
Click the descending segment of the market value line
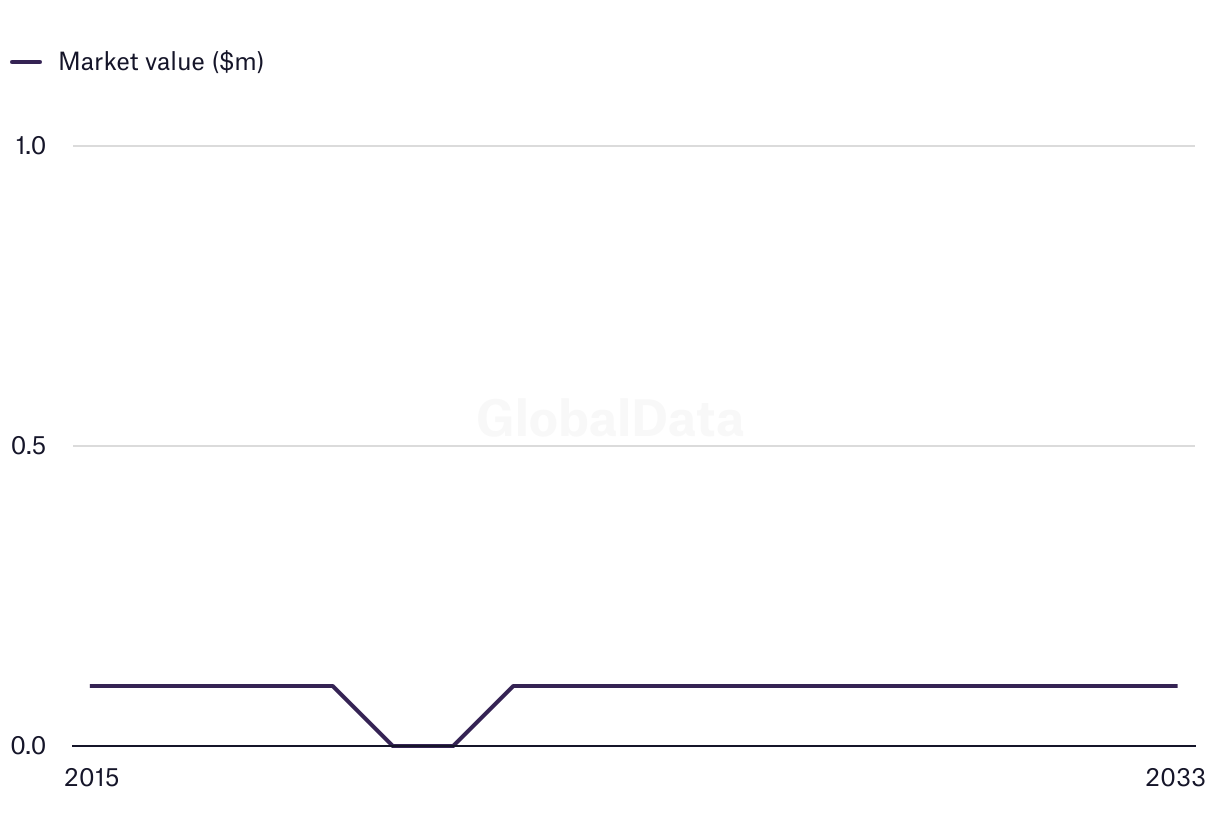click(x=362, y=716)
